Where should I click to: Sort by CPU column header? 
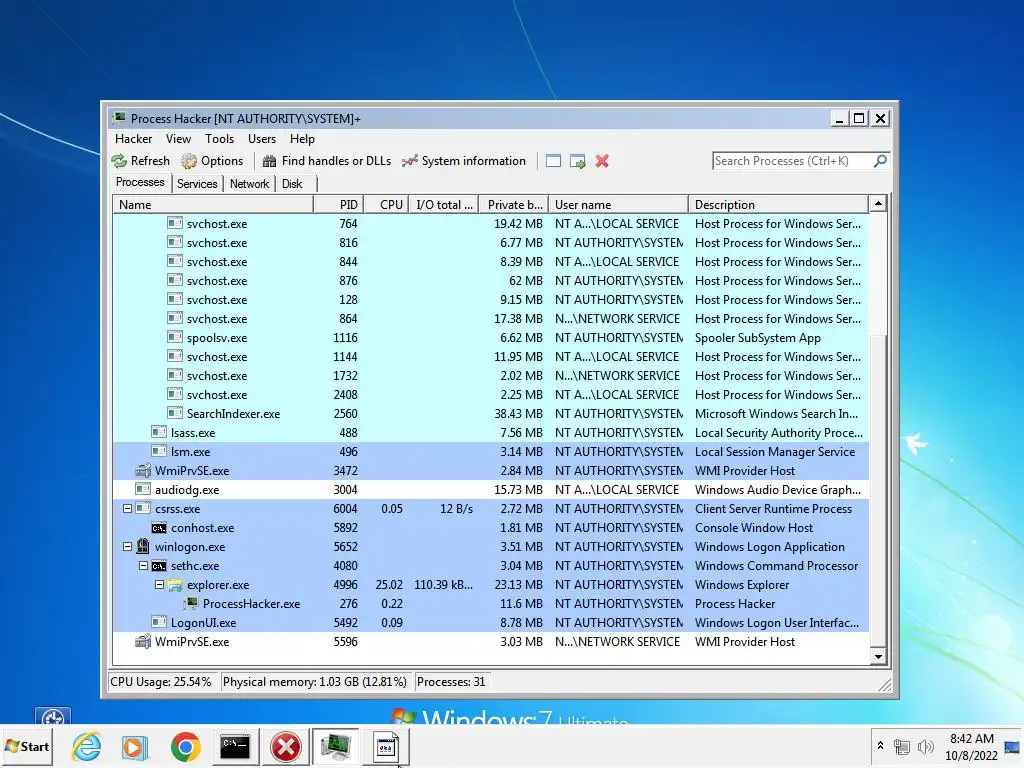pyautogui.click(x=387, y=204)
